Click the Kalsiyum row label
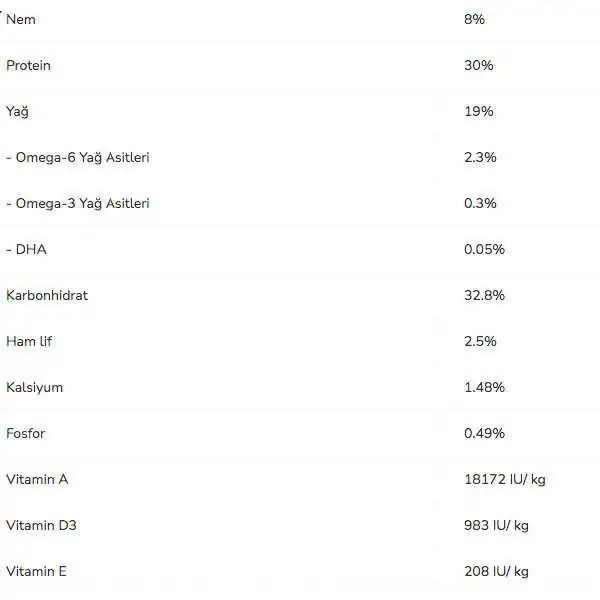 (34, 387)
